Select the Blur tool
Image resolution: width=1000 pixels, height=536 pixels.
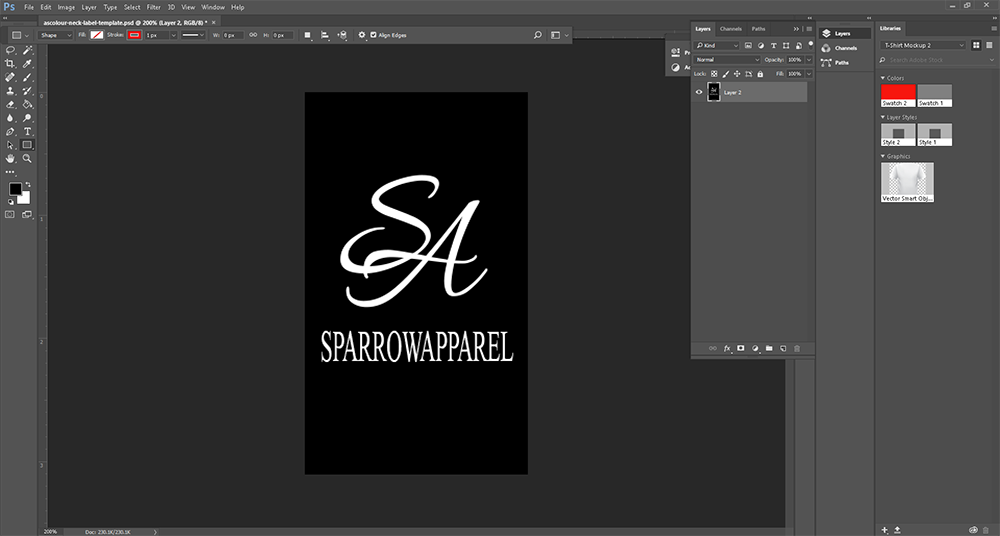(x=10, y=118)
